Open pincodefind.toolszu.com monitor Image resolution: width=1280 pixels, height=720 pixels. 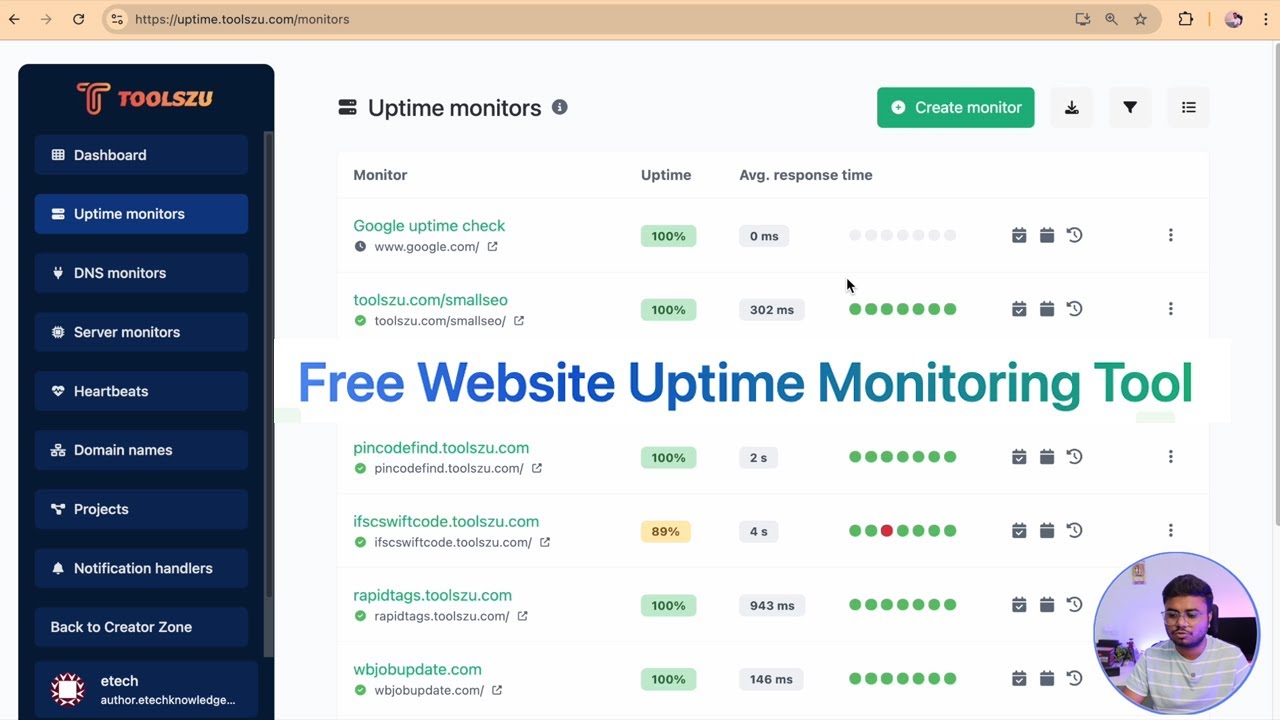(x=441, y=448)
